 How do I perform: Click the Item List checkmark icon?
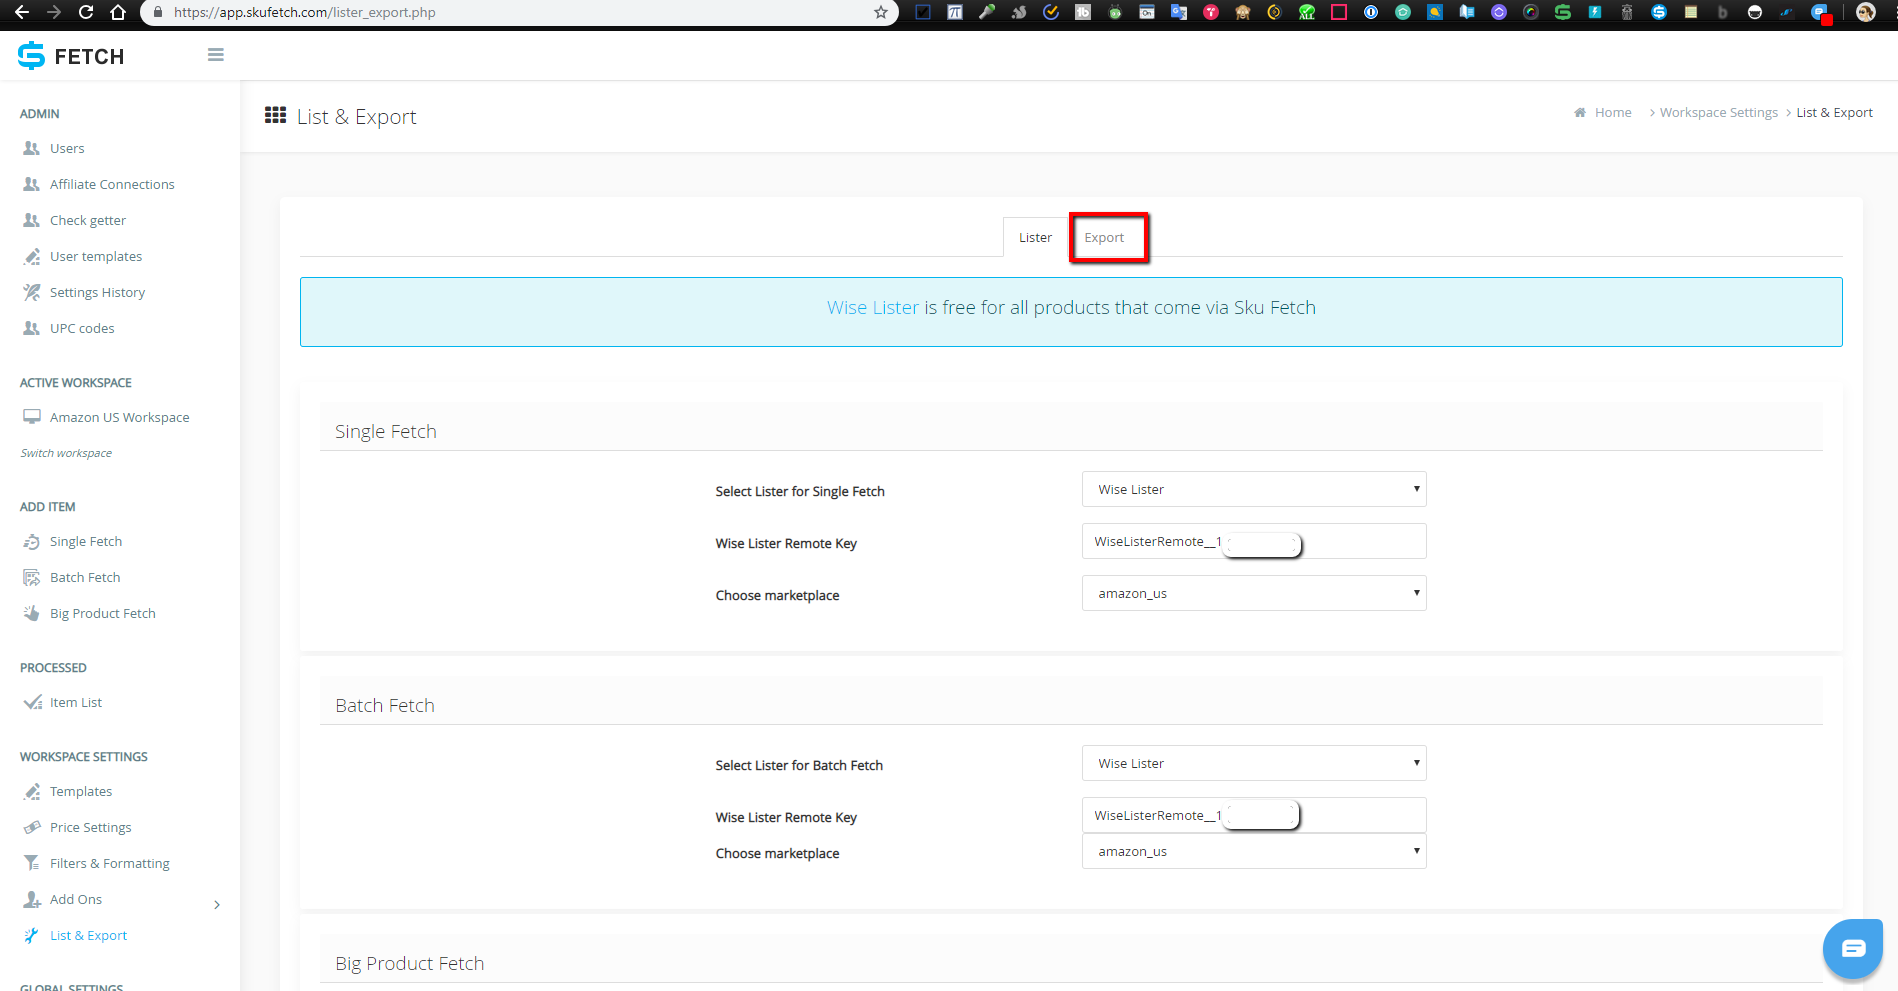pyautogui.click(x=32, y=702)
